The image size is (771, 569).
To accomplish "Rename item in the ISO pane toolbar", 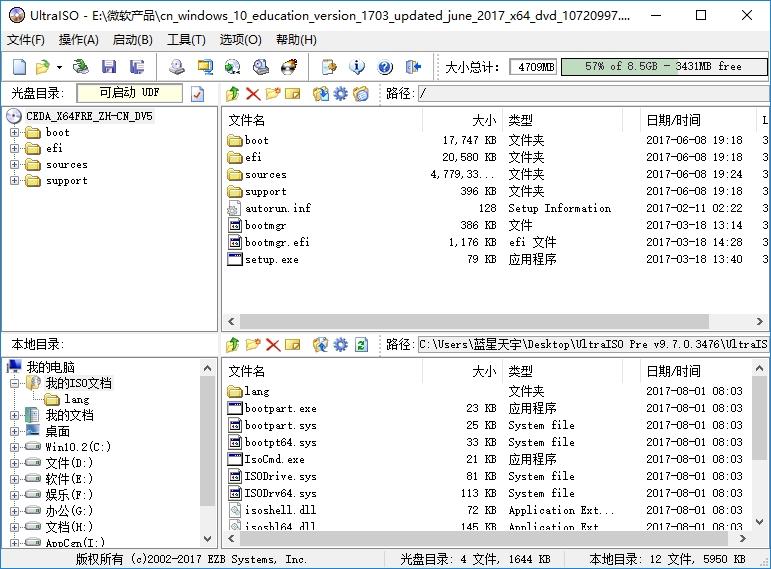I will click(x=293, y=93).
